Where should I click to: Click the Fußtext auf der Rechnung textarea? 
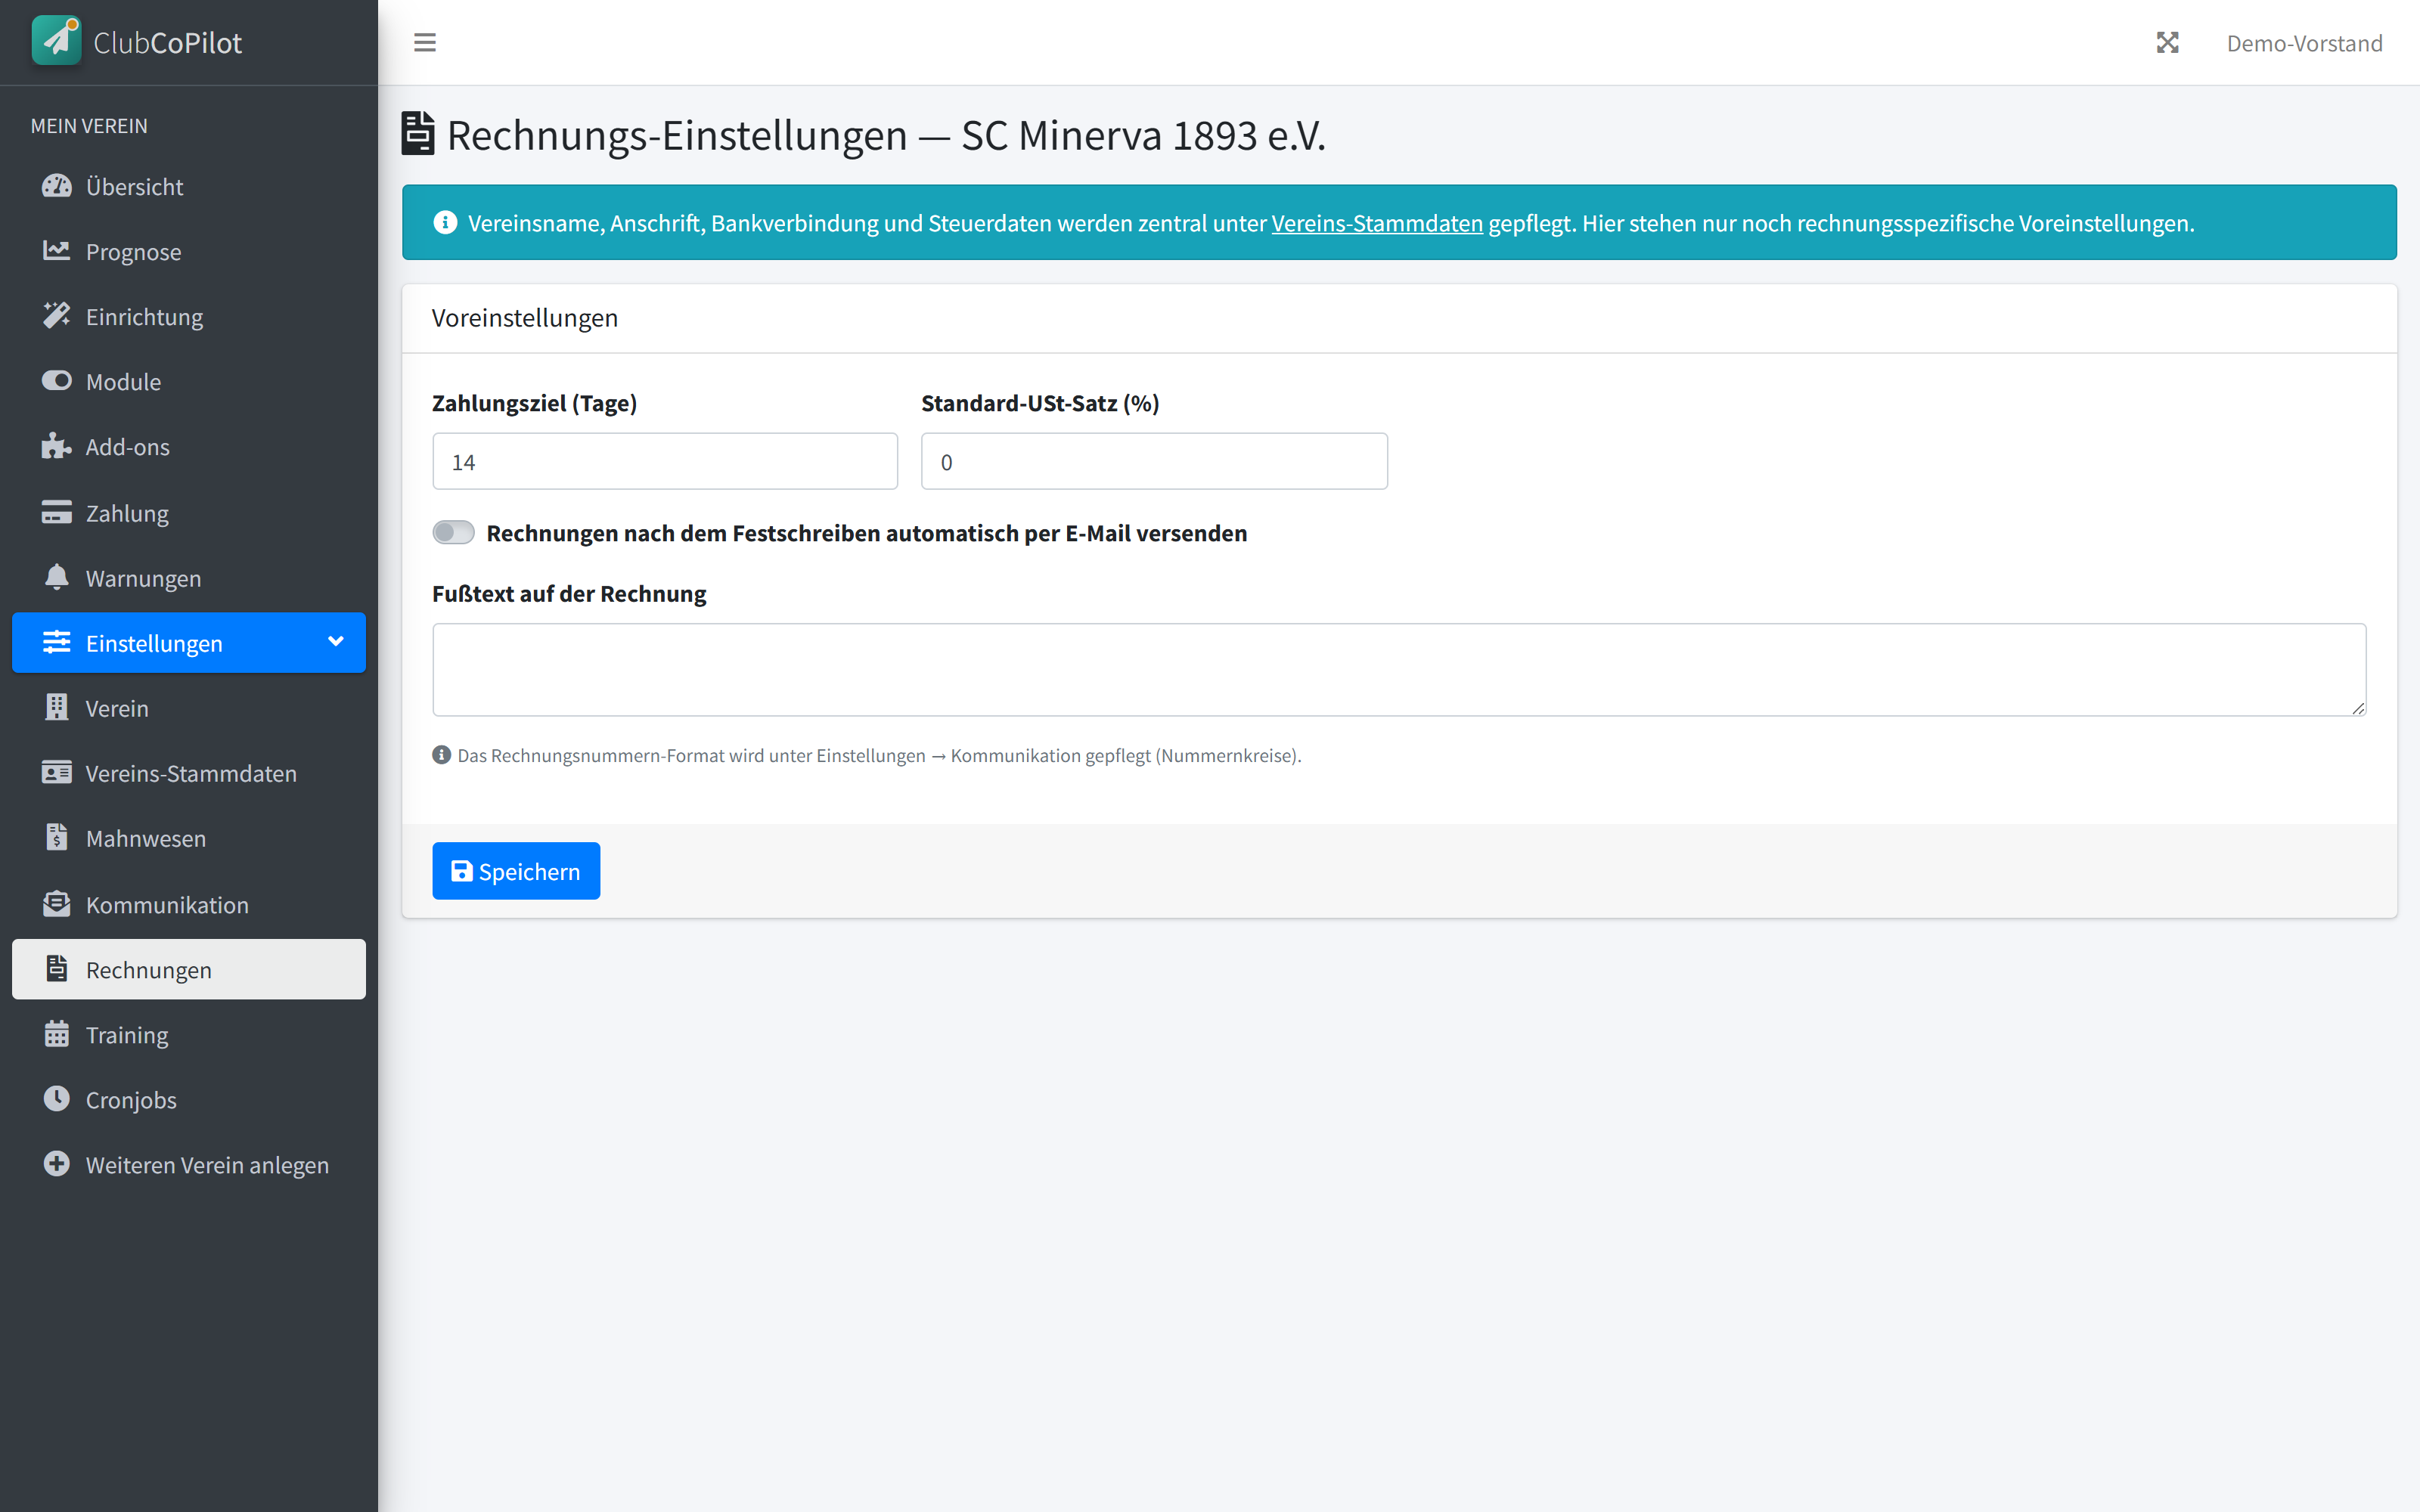[1399, 669]
